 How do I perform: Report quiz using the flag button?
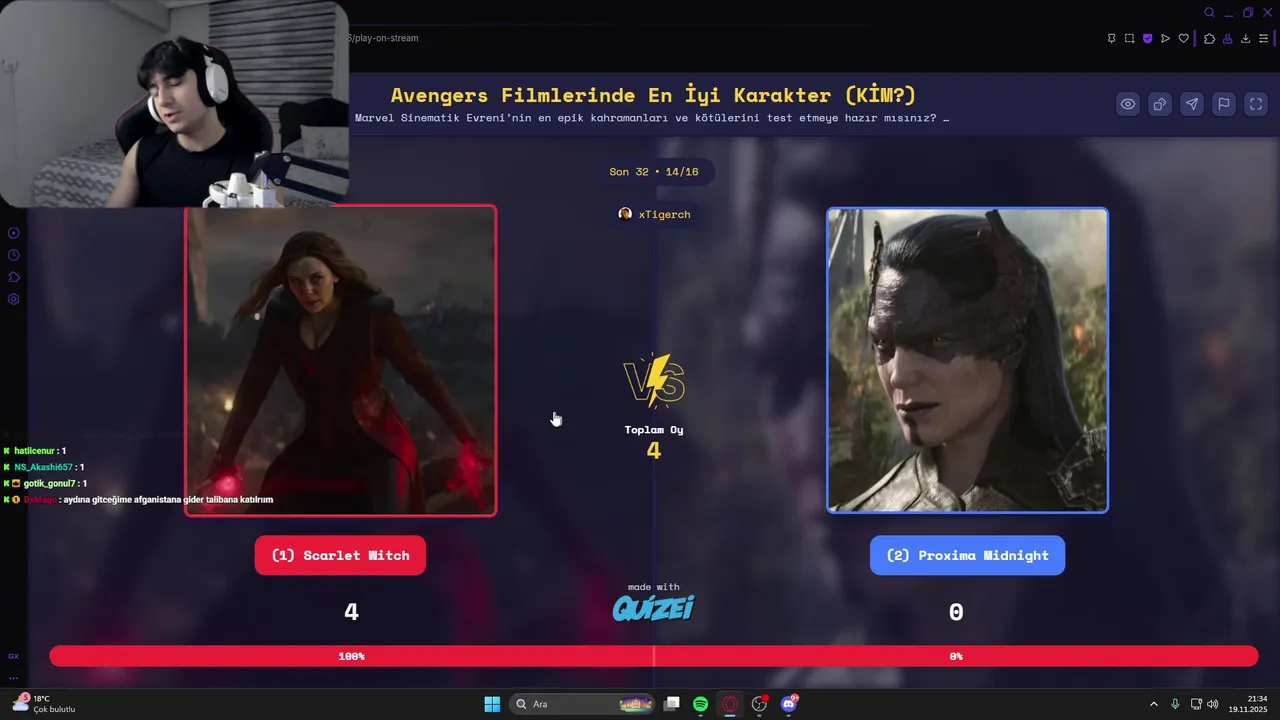click(1224, 104)
